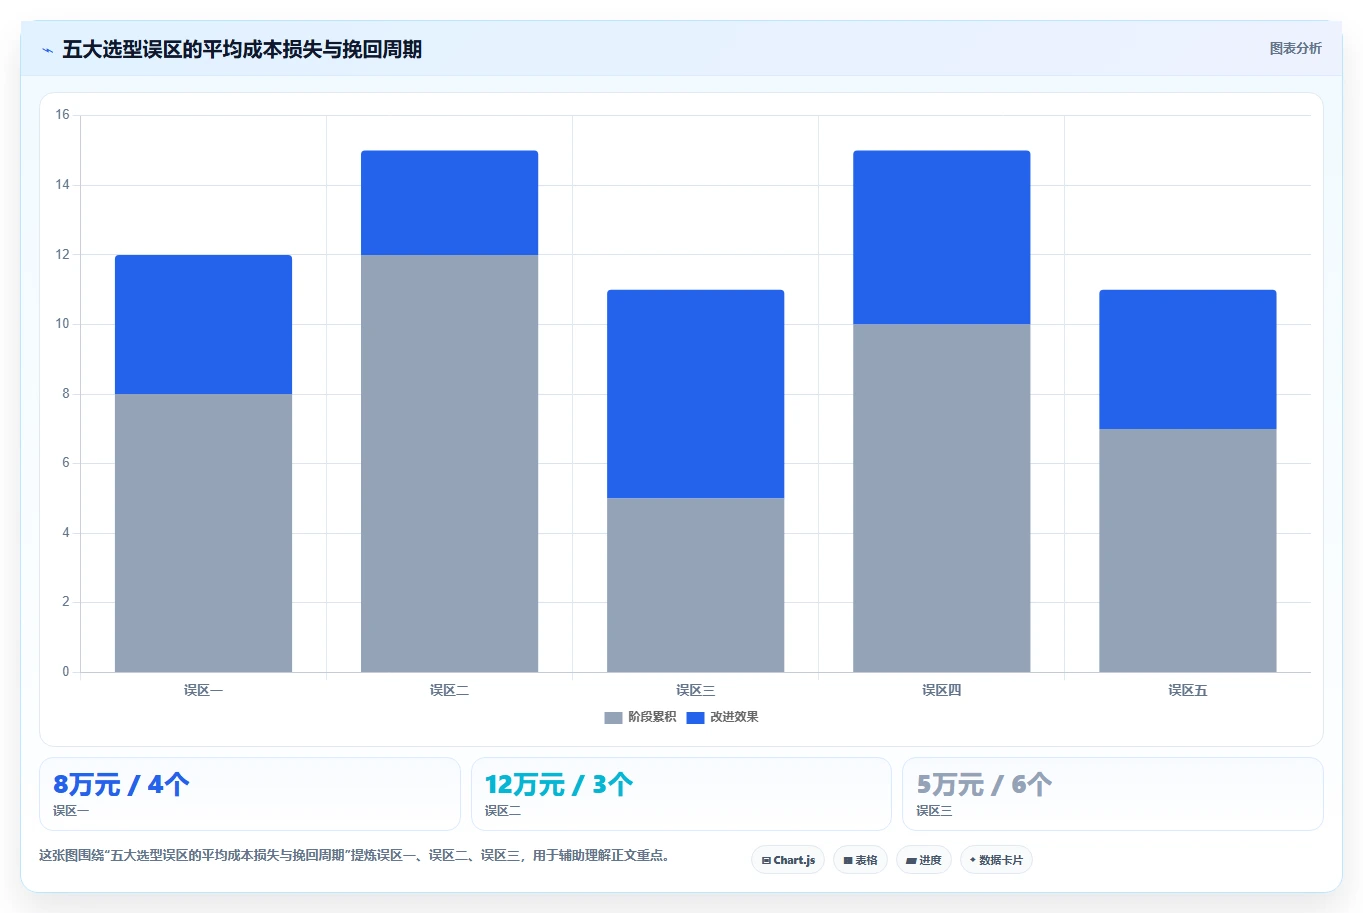Click the gray bar segment of 误区五

tap(1188, 550)
